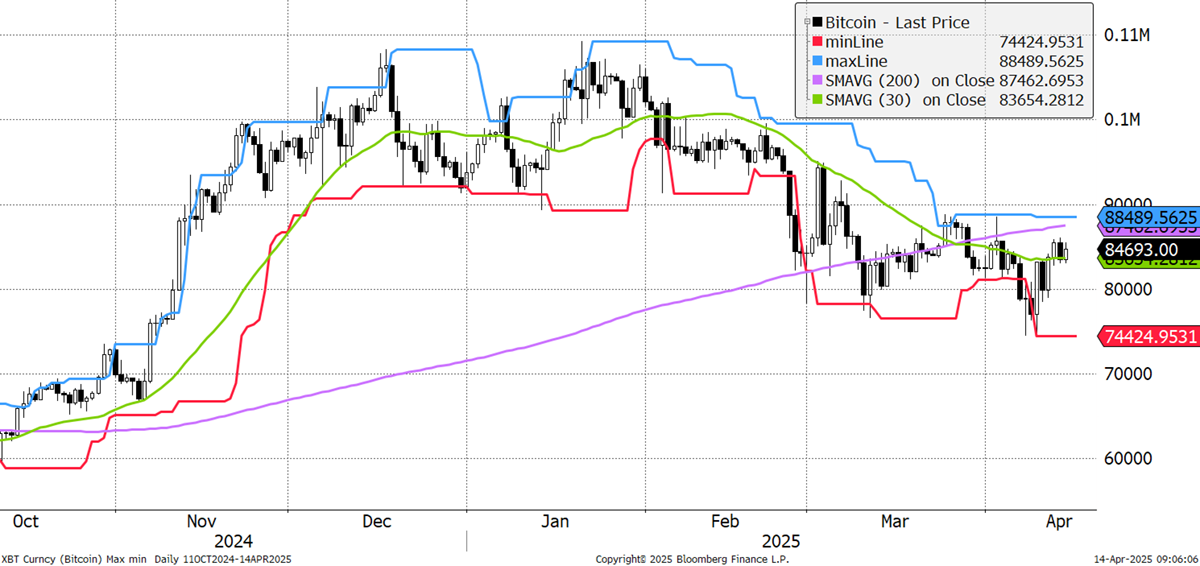Image resolution: width=1200 pixels, height=566 pixels.
Task: Click legend value 87462.6953
Action: [x=1040, y=80]
